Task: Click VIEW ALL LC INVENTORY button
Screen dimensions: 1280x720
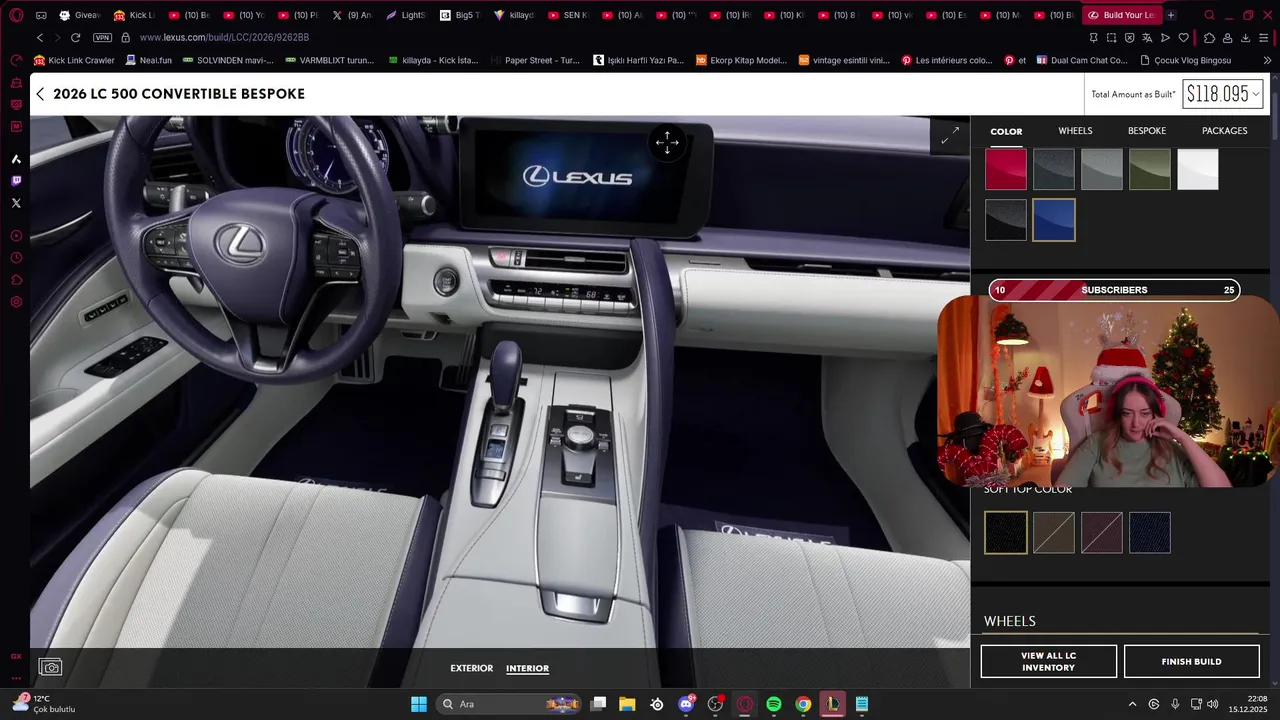Action: (1048, 661)
